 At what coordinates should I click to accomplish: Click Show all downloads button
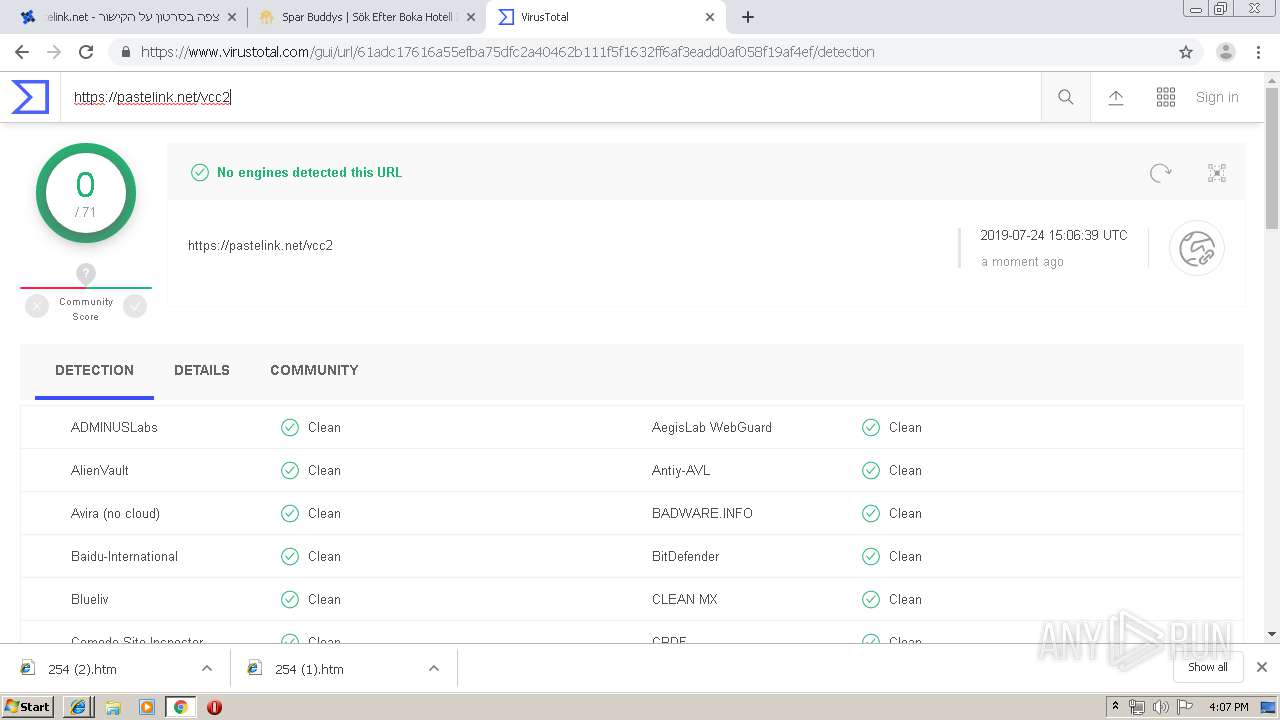coord(1207,667)
